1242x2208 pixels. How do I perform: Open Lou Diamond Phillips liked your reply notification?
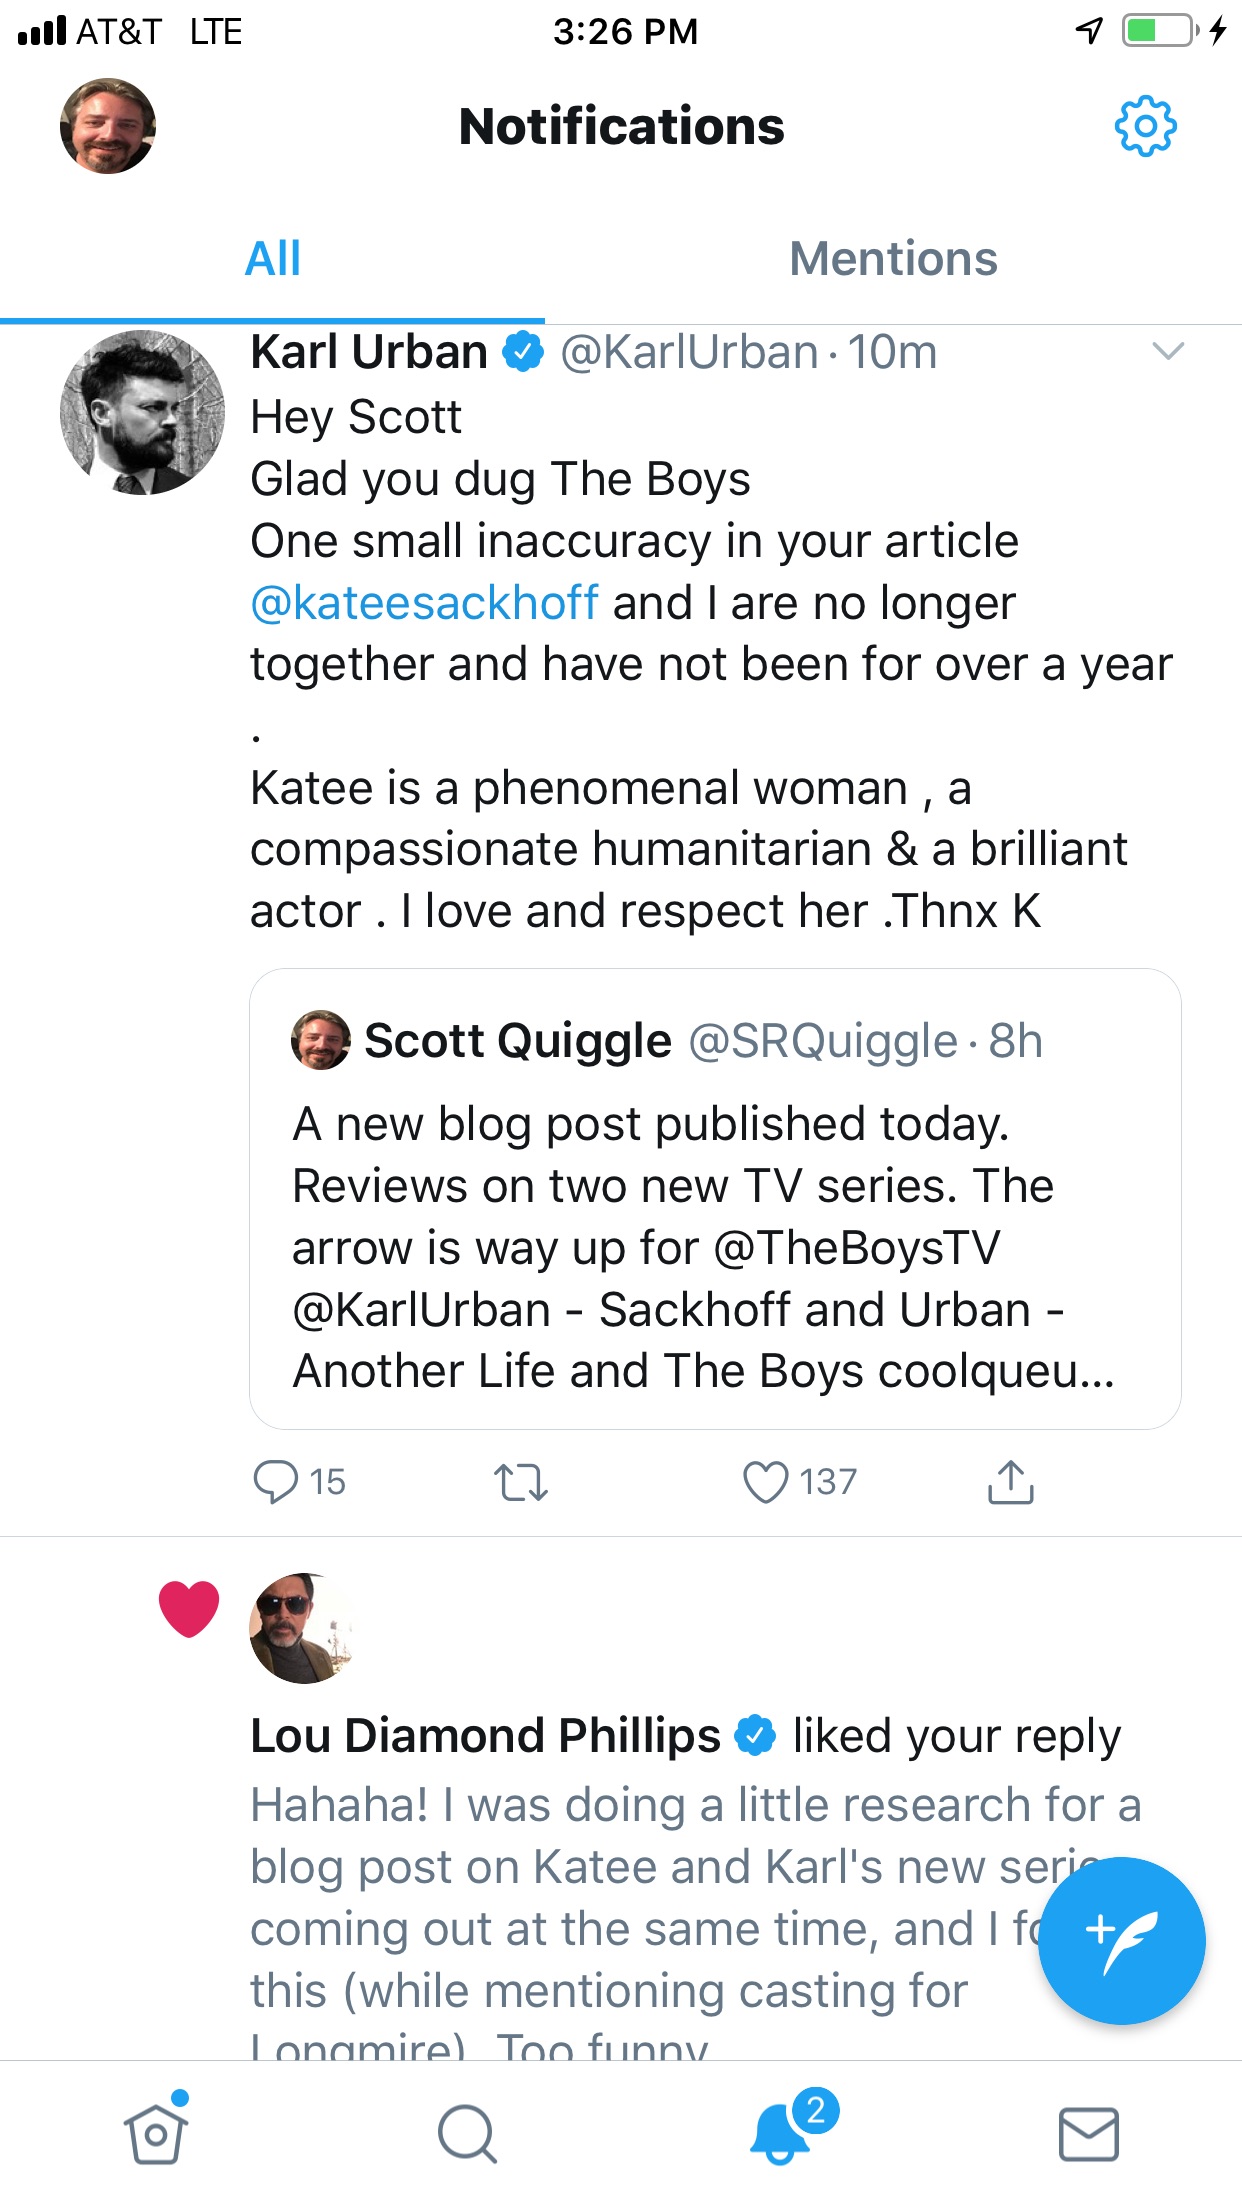coord(685,1737)
